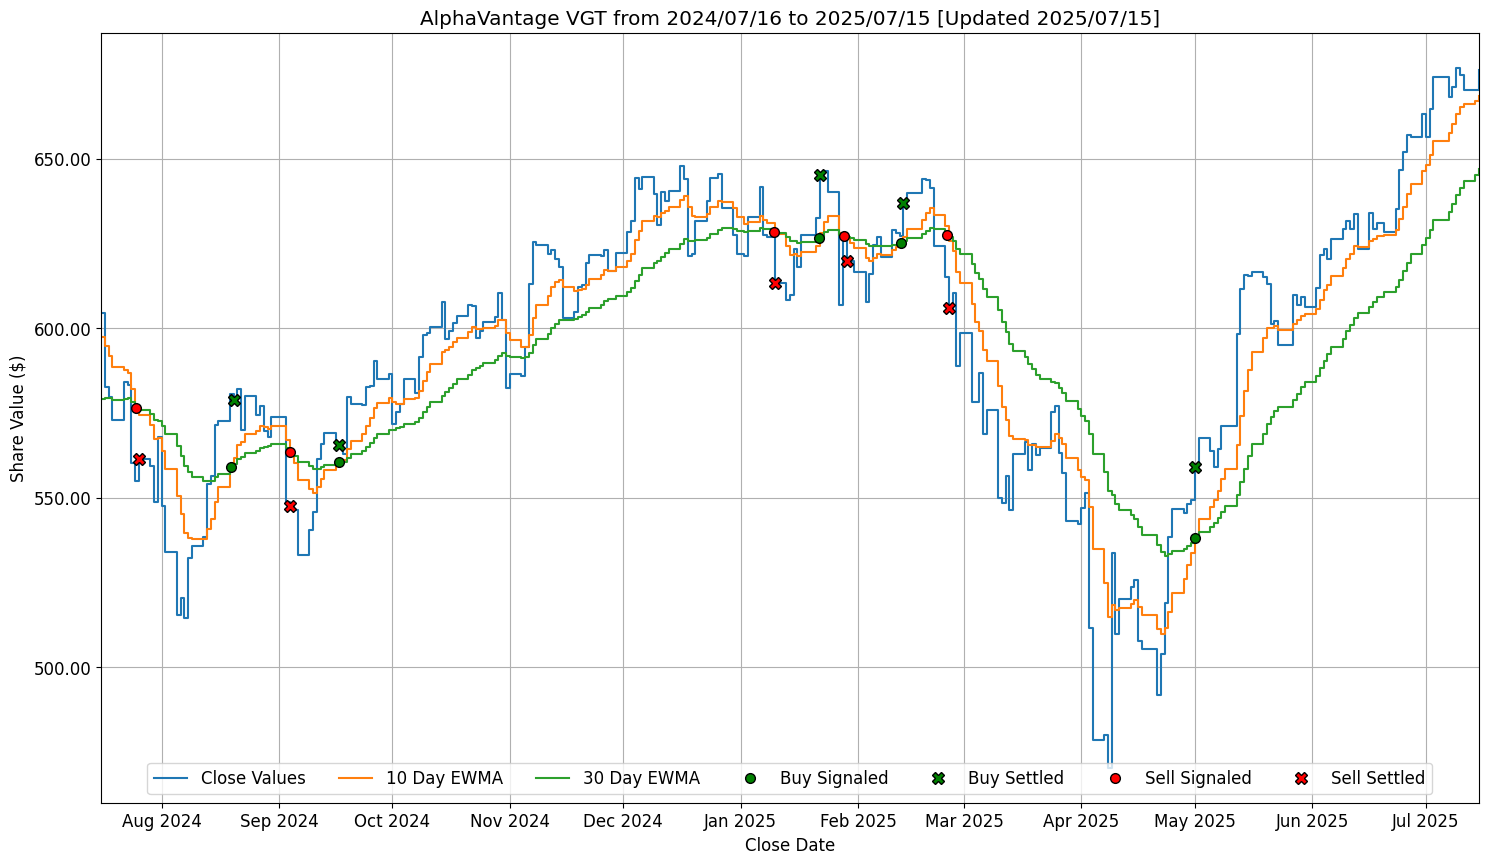Select the Buy Settled marker near $565 in mid-September 2024
Viewport: 1488px width, 864px height.
coord(339,445)
